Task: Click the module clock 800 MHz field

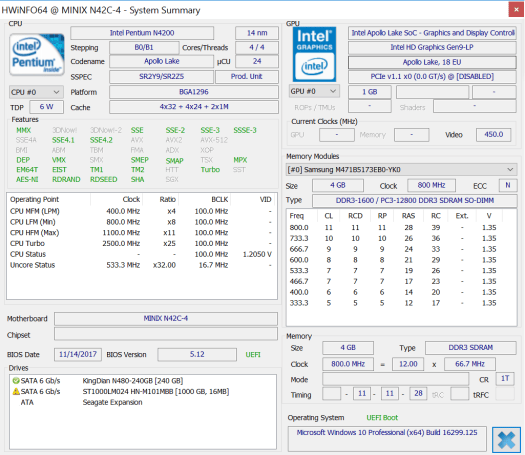Action: 431,185
